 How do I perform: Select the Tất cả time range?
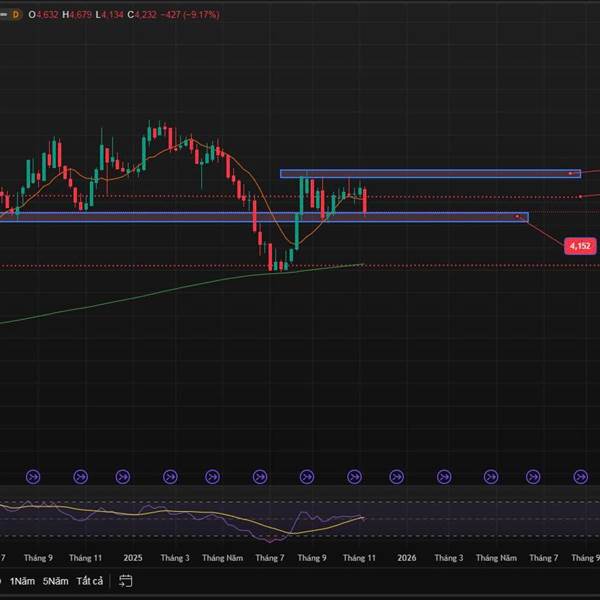90,581
